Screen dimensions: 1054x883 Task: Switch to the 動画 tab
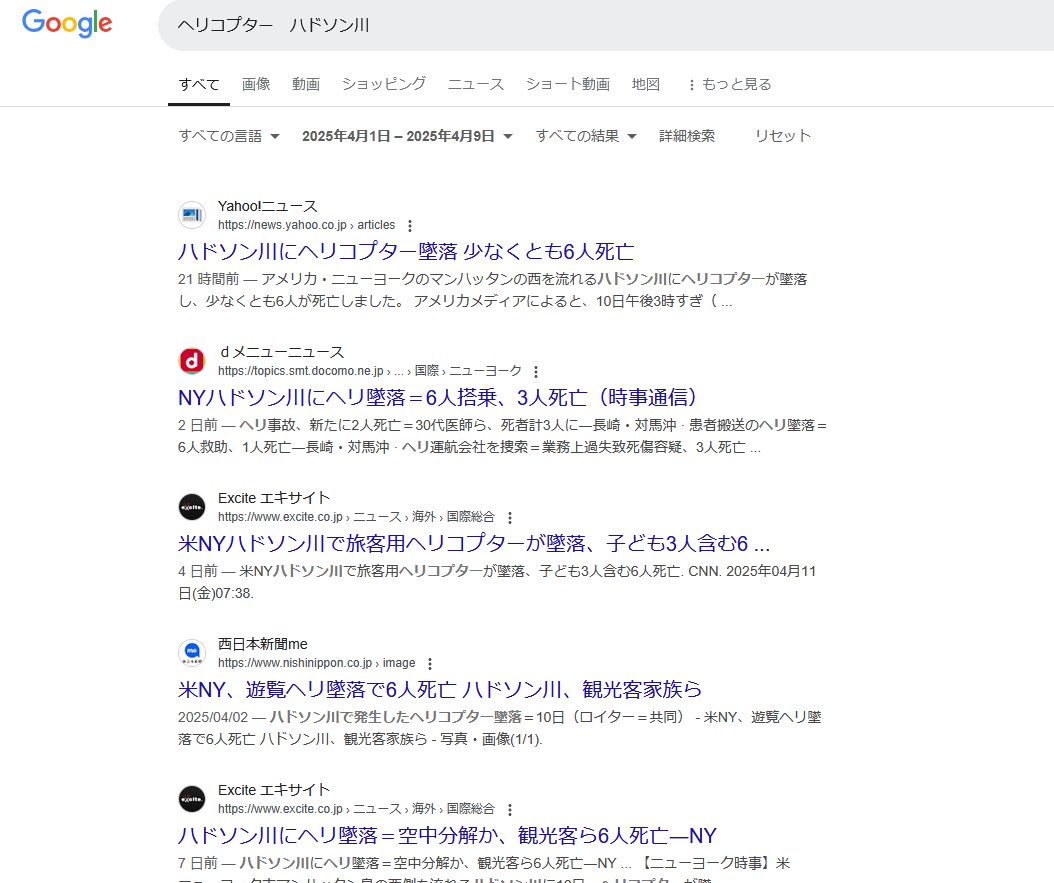306,84
